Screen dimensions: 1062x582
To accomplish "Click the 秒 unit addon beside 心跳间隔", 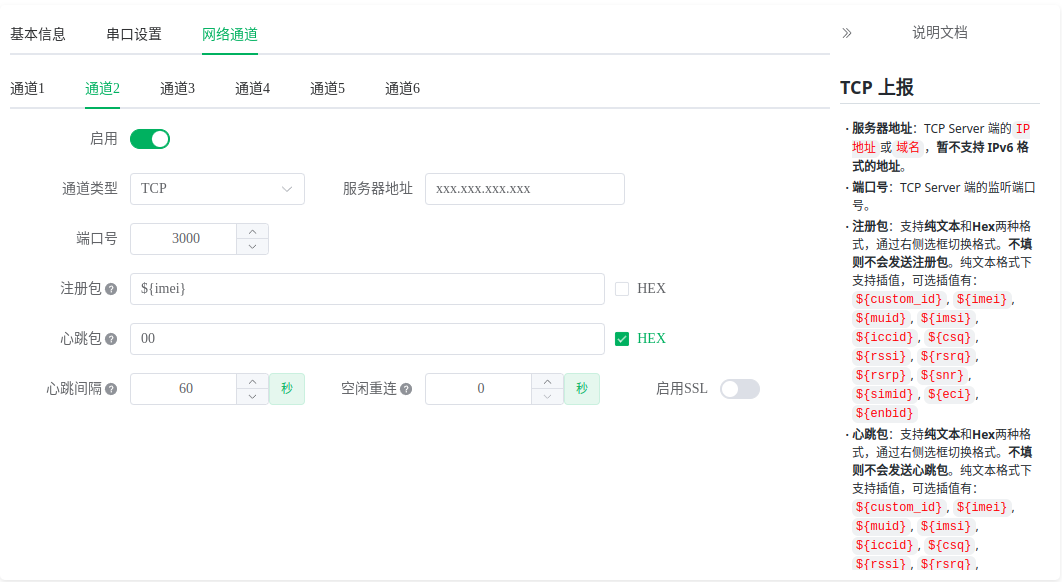I will click(x=287, y=389).
